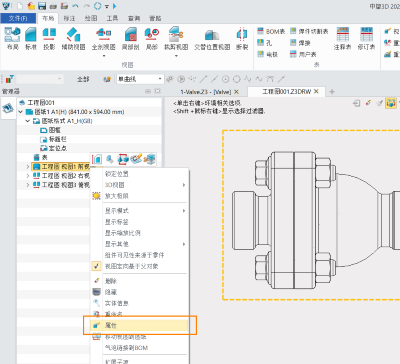Click the Save icon in quick access bar
Viewport: 400px width, 364px height.
click(x=42, y=6)
